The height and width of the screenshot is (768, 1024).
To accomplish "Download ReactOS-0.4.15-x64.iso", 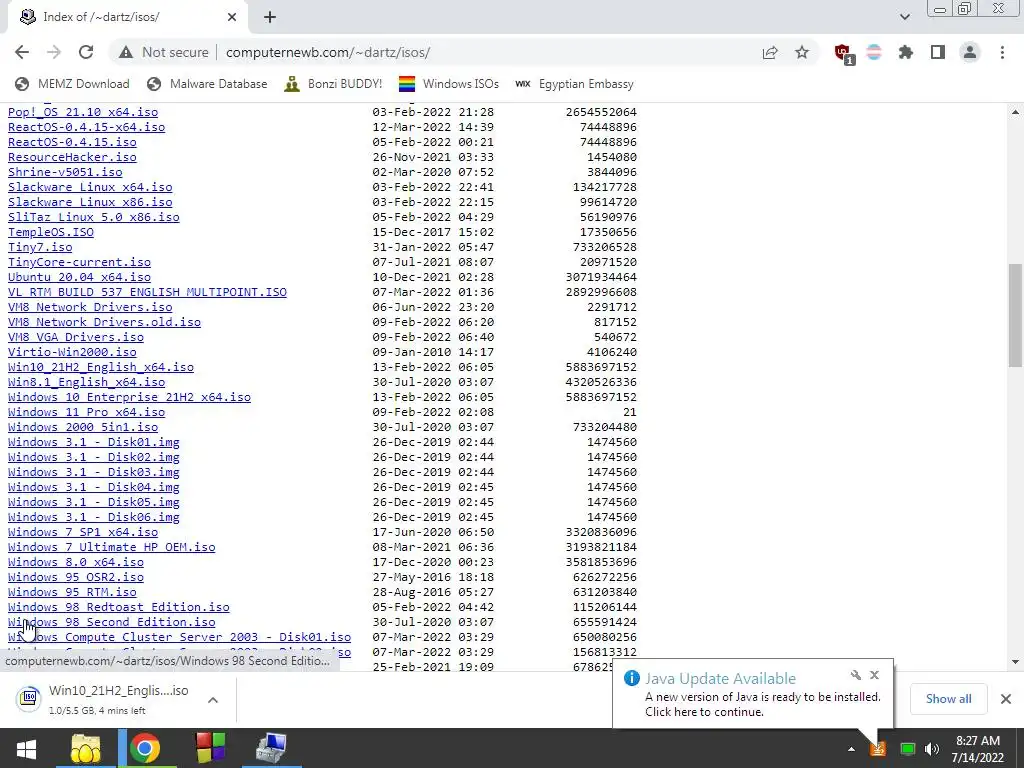I will click(86, 127).
